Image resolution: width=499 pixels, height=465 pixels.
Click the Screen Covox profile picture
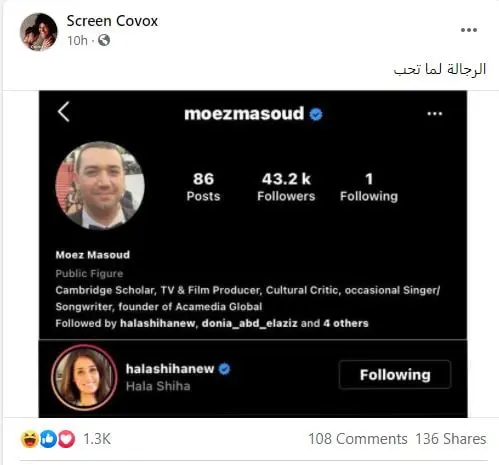click(39, 32)
